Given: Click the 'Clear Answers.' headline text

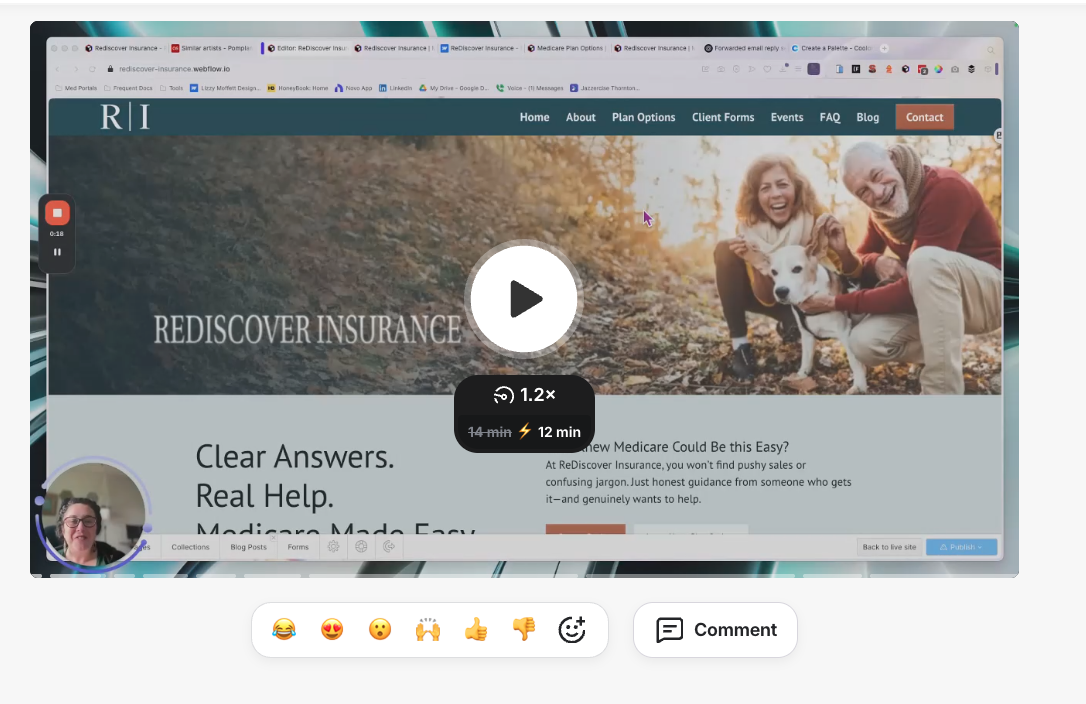Looking at the screenshot, I should click(295, 457).
